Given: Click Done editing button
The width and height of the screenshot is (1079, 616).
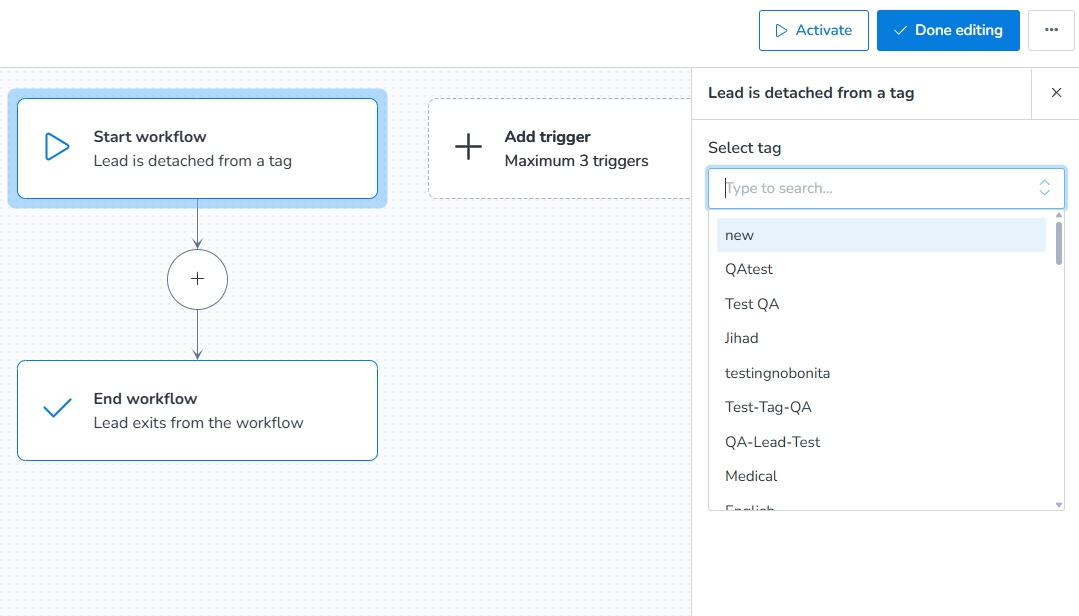Looking at the screenshot, I should [x=948, y=30].
